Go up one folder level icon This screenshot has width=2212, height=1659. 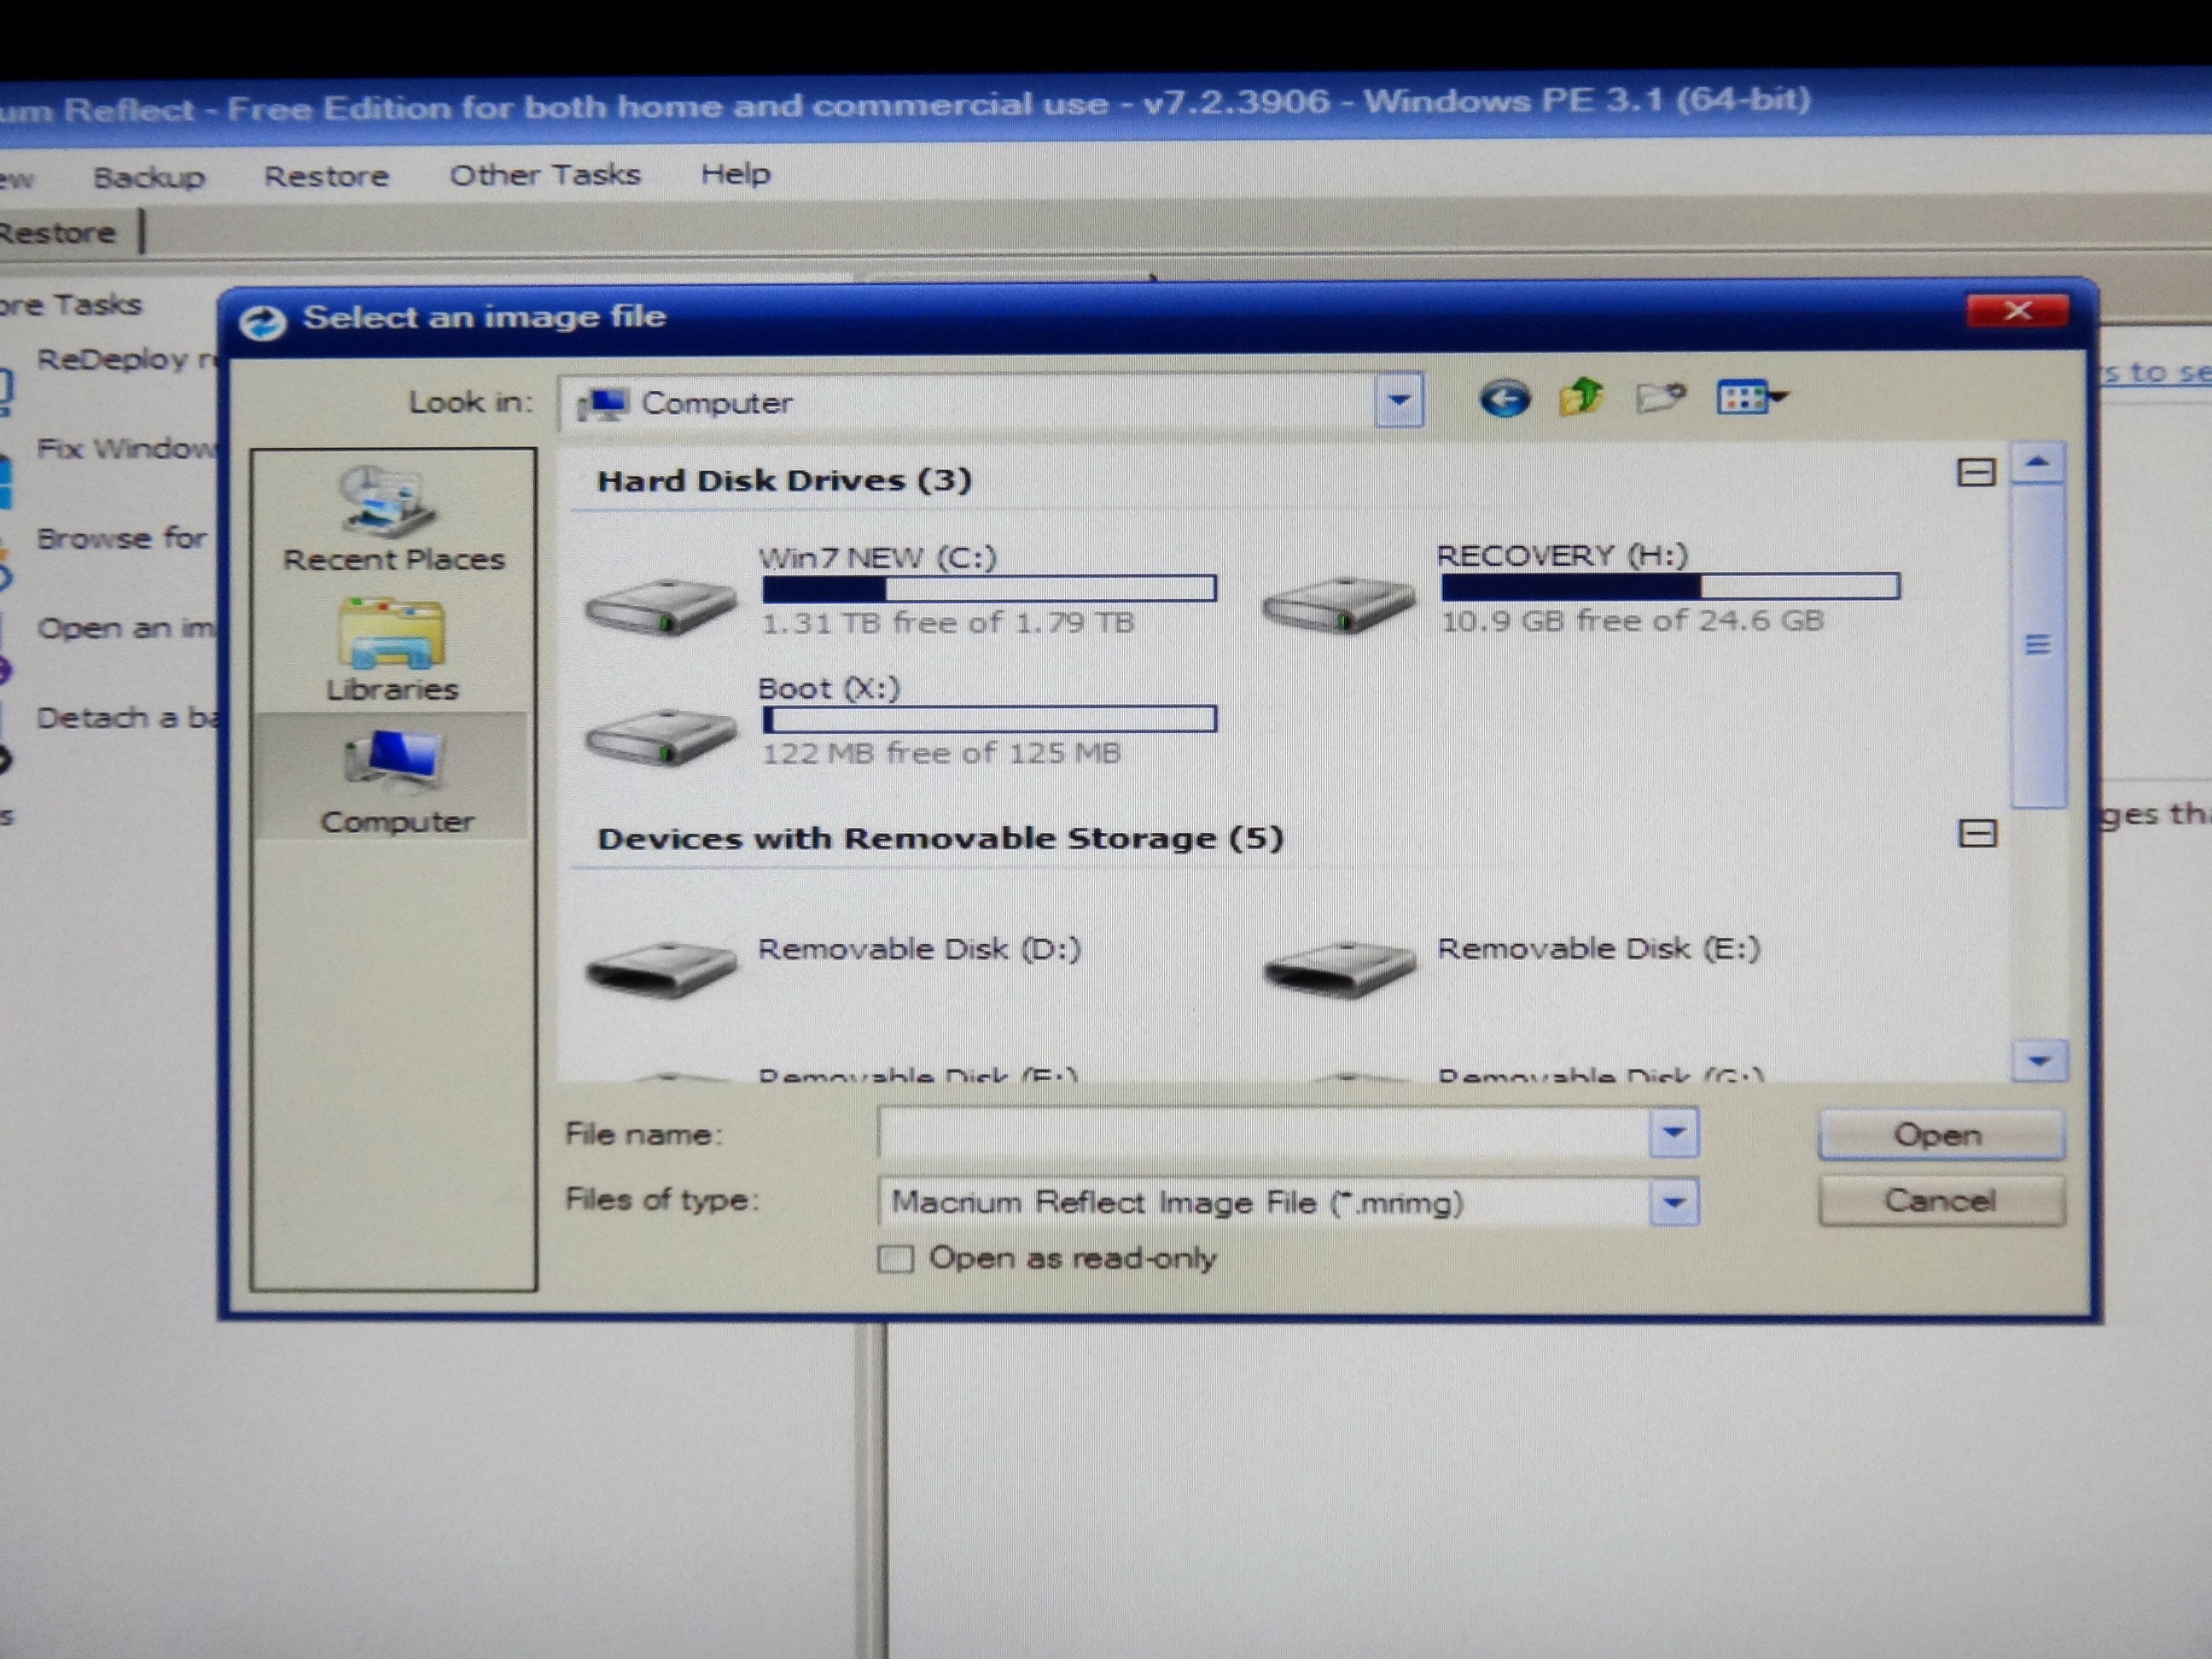coord(1582,398)
